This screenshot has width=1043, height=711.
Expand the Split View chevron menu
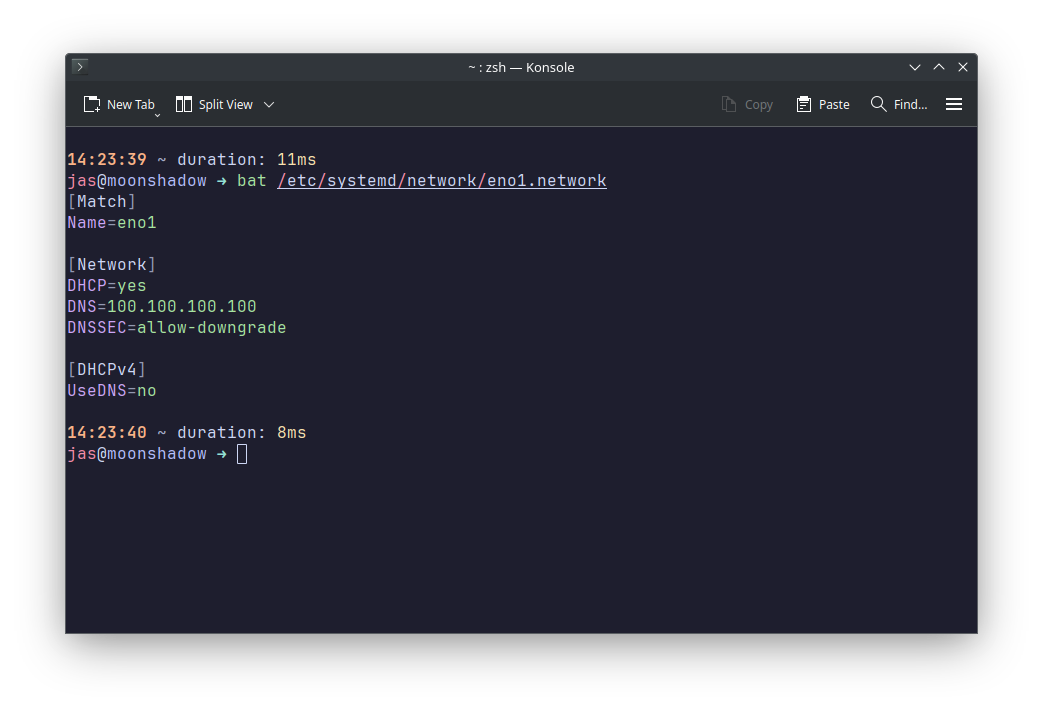[269, 104]
